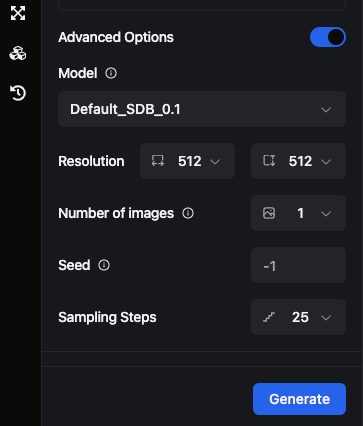Viewport: 363px width, 426px height.
Task: Click the picture icon in images count box
Action: tap(269, 213)
